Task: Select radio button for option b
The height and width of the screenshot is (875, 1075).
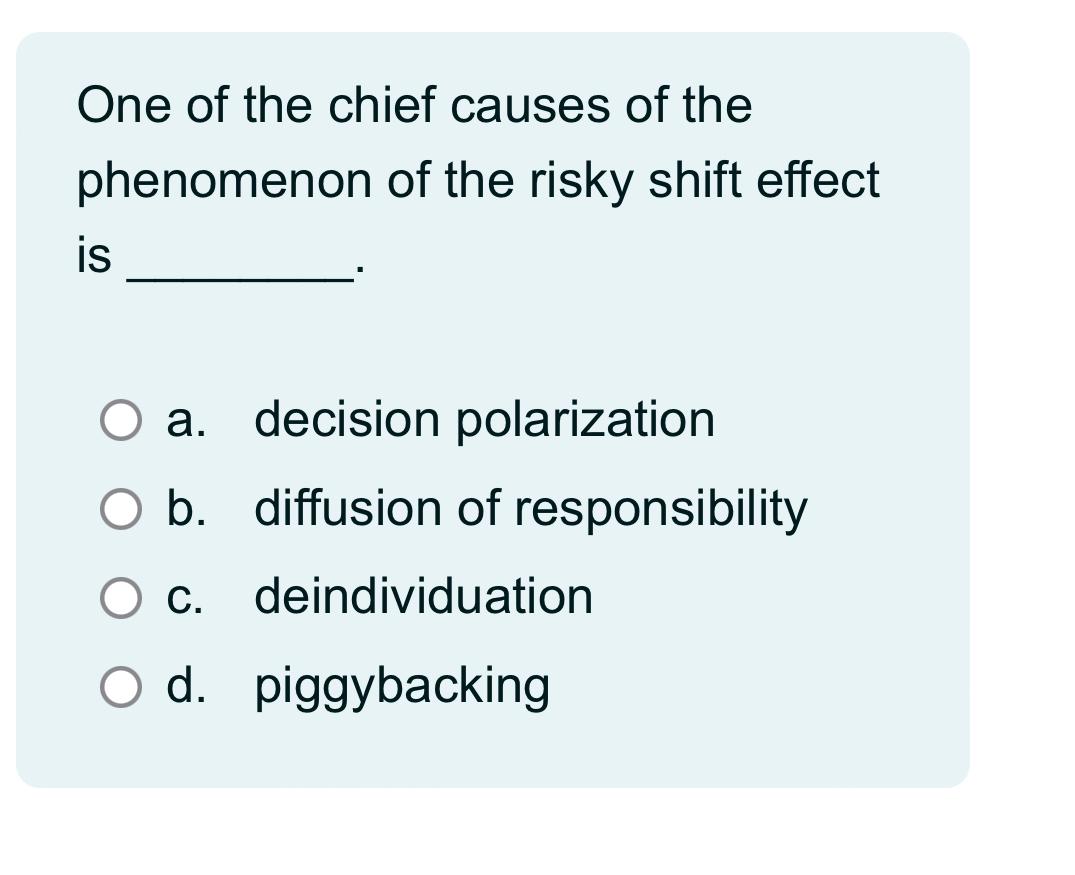Action: point(119,509)
